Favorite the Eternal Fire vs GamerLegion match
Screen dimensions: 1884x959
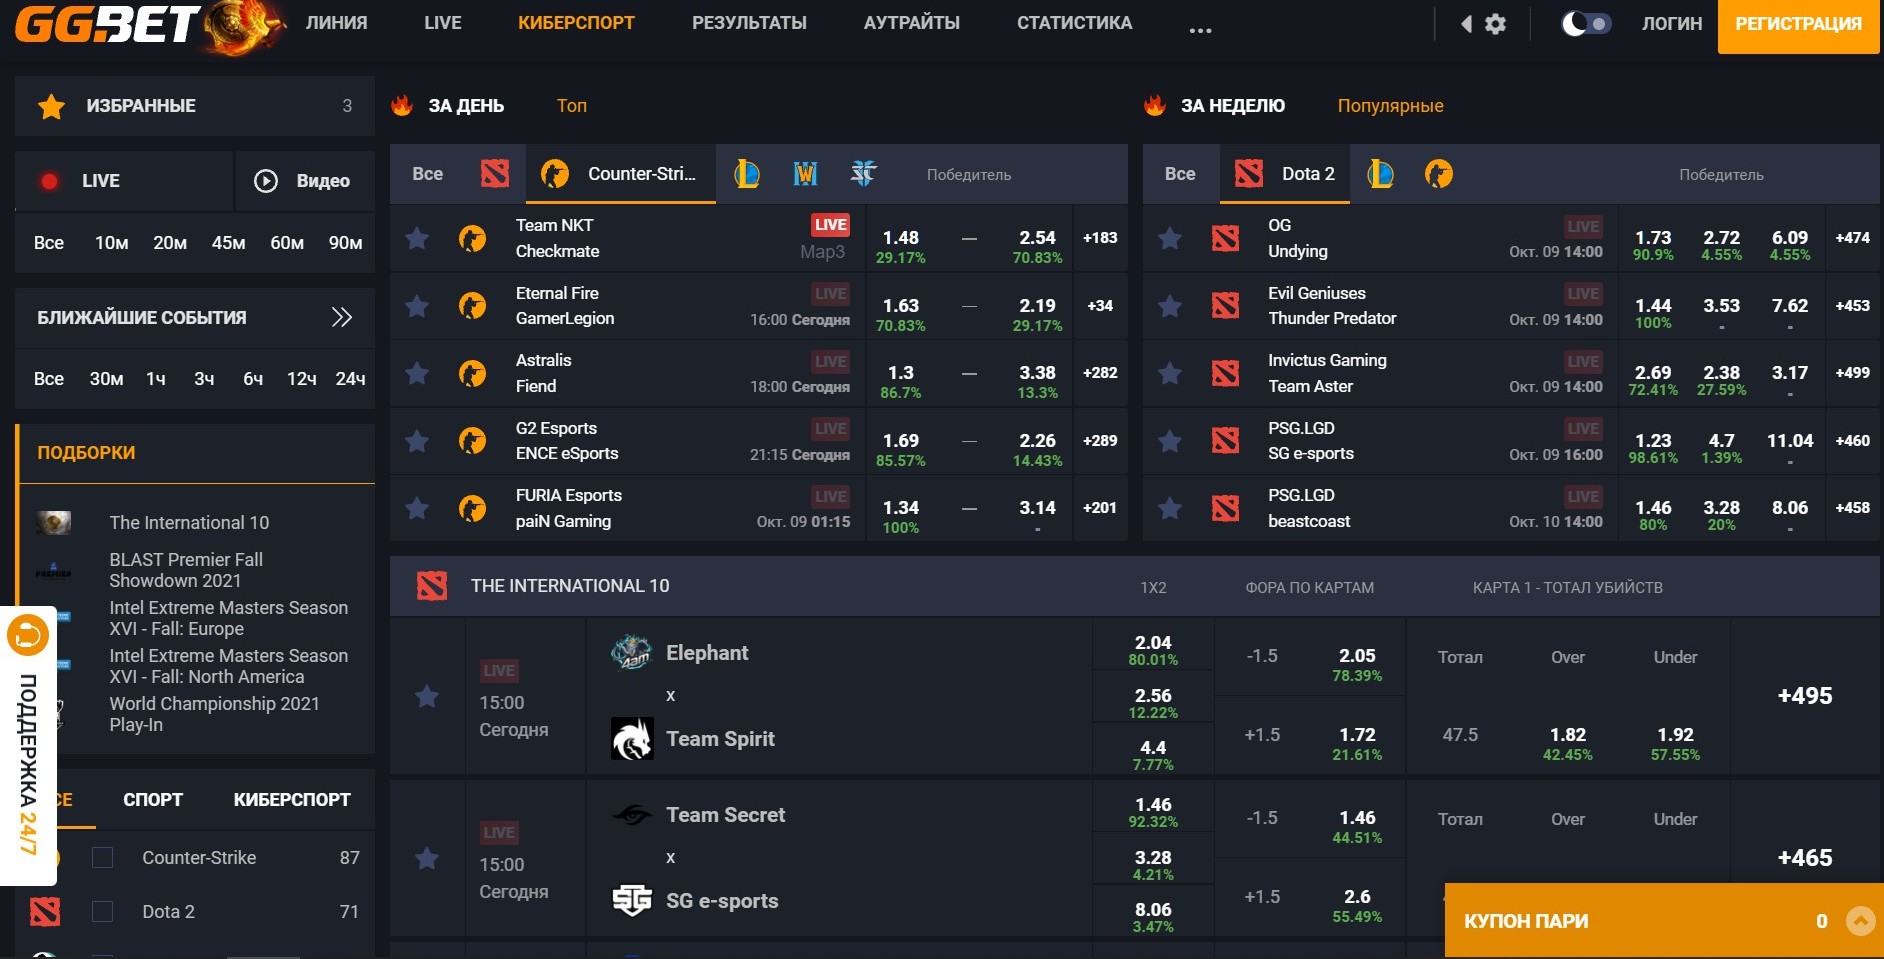point(417,306)
